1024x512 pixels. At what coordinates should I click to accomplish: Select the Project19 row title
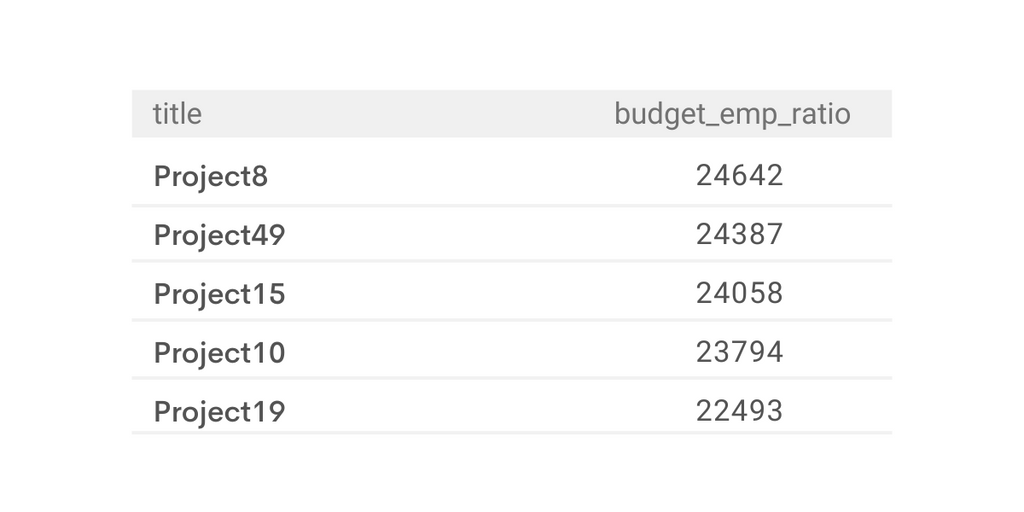pyautogui.click(x=219, y=411)
